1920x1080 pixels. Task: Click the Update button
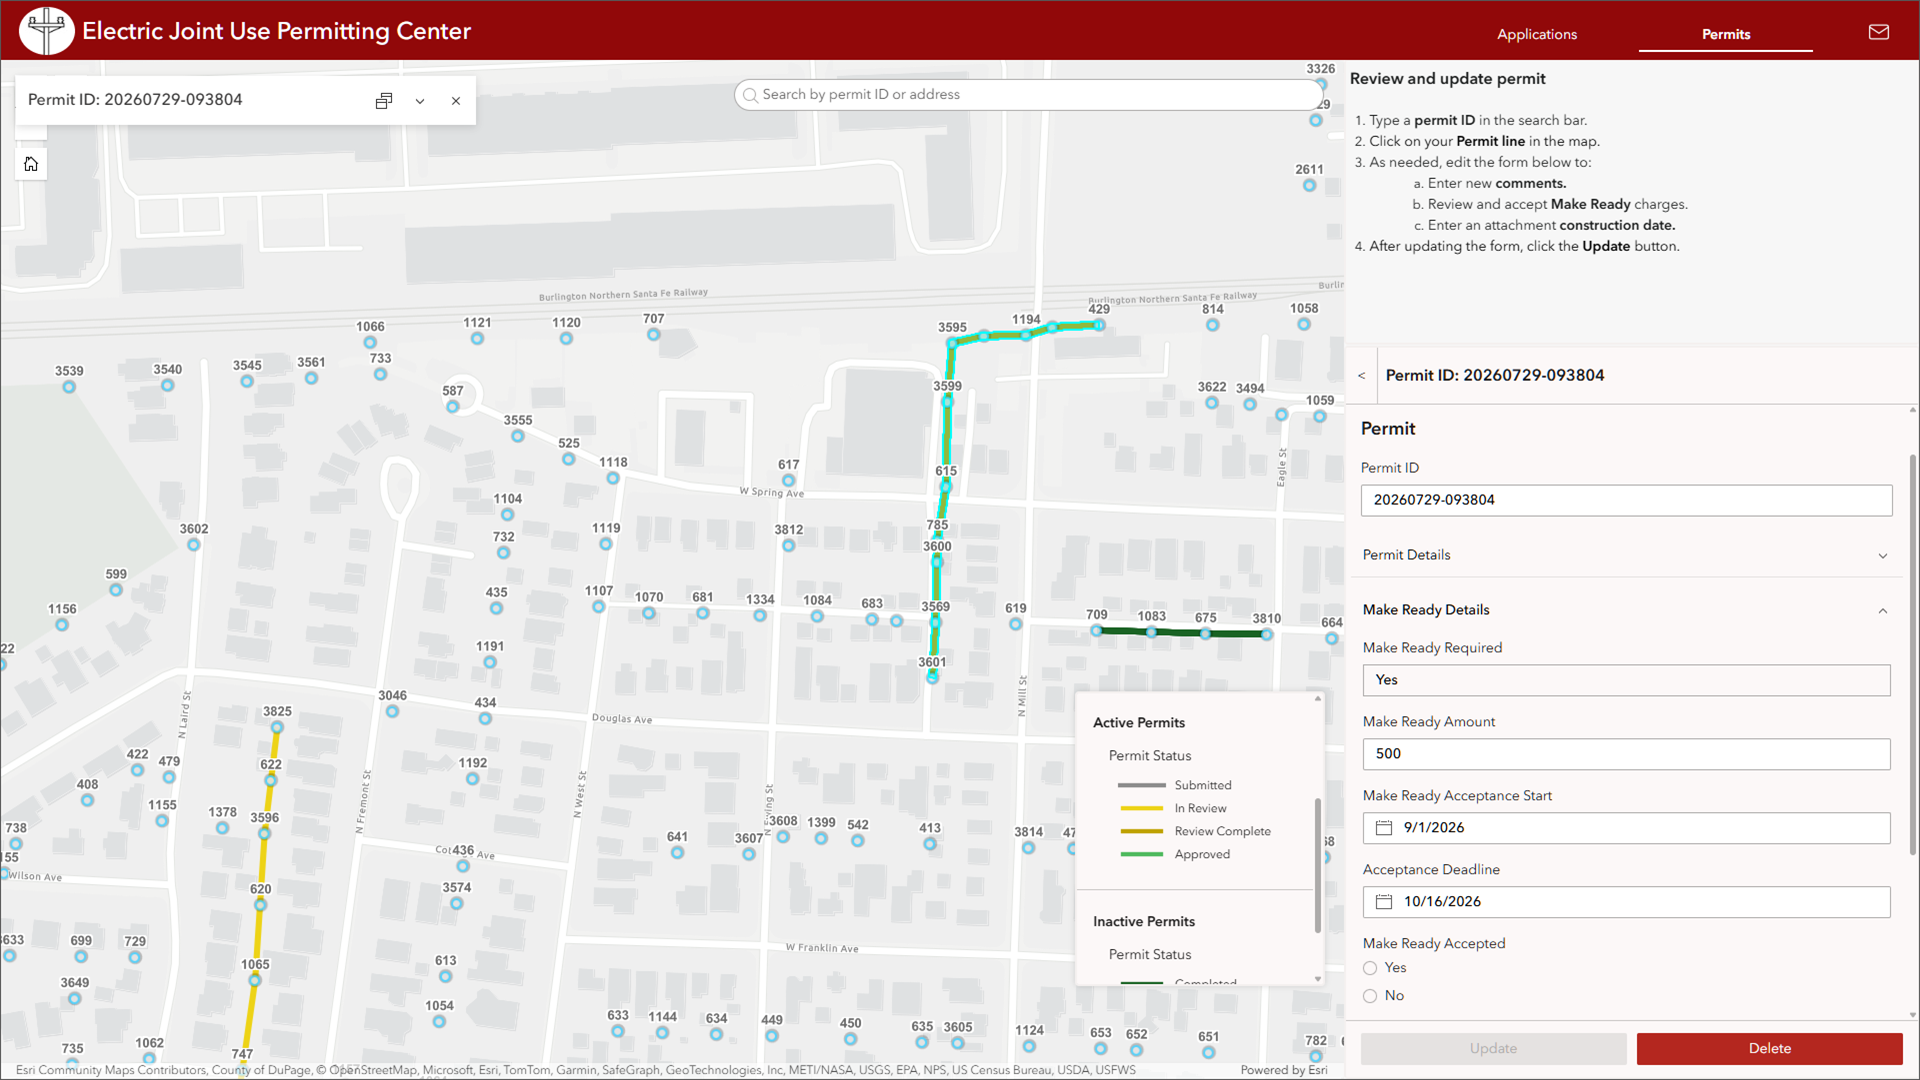pyautogui.click(x=1493, y=1049)
